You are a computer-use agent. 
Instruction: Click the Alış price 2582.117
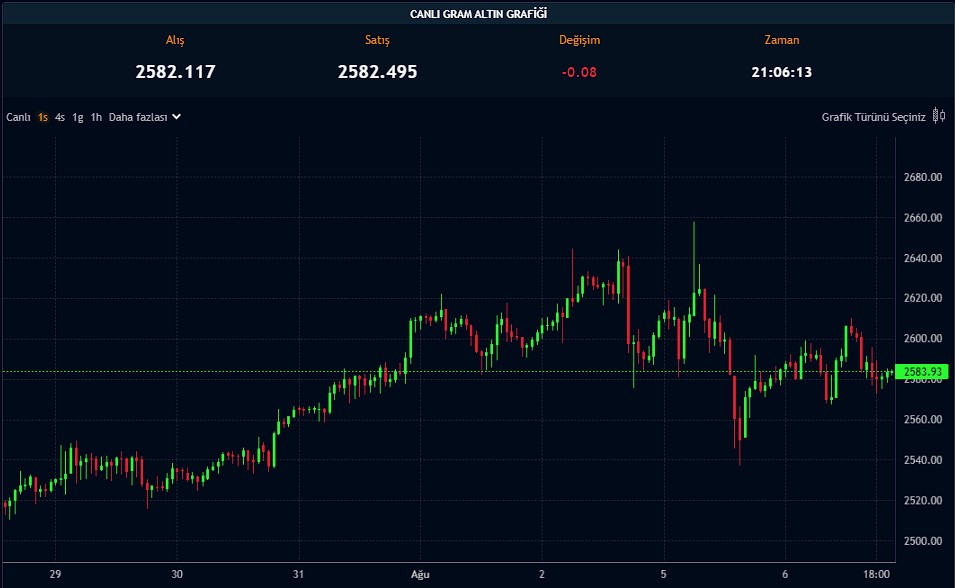(175, 72)
